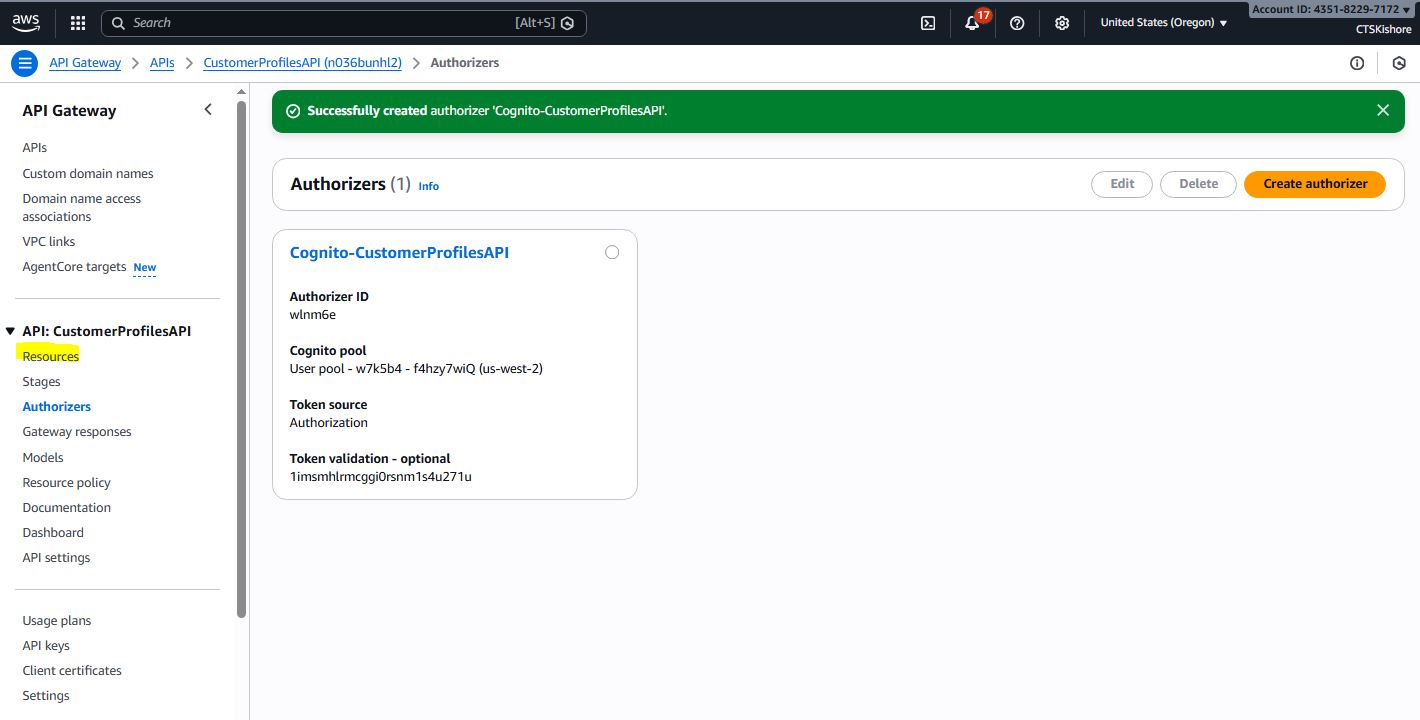Click the Create authorizer button
The width and height of the screenshot is (1420, 720).
[1314, 184]
